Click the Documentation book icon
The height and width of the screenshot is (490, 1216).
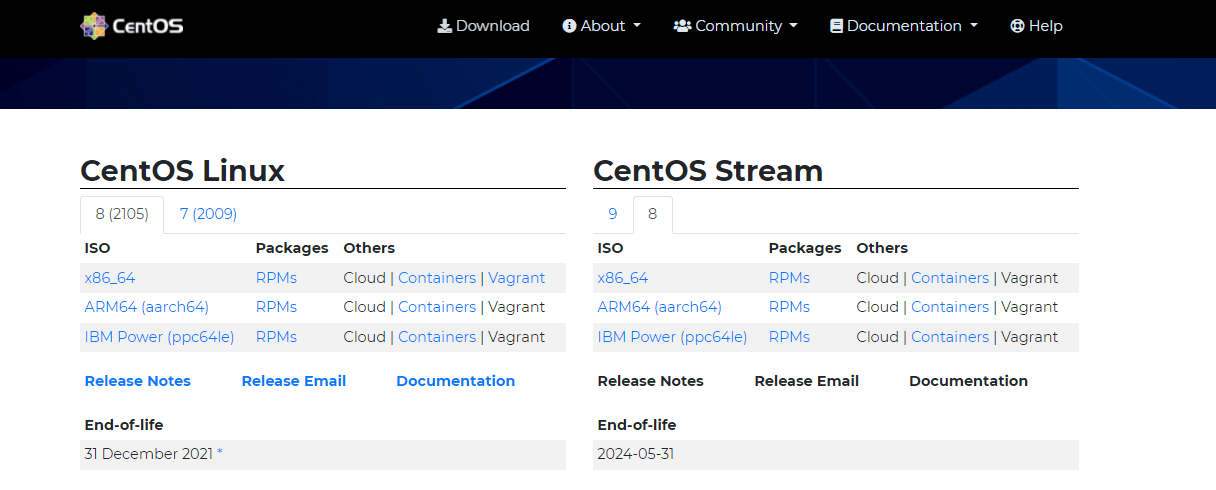tap(836, 26)
